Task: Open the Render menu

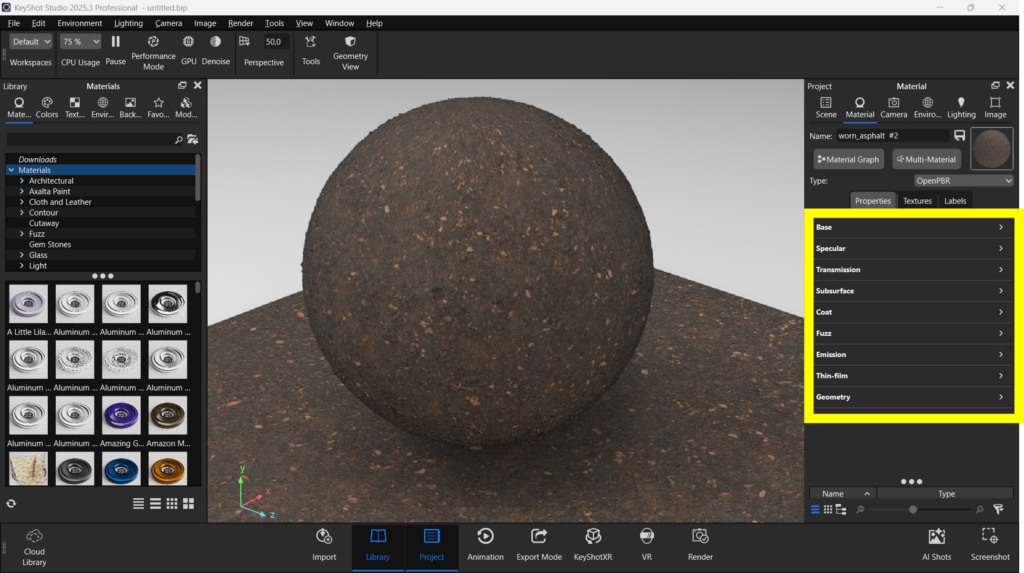Action: point(240,23)
